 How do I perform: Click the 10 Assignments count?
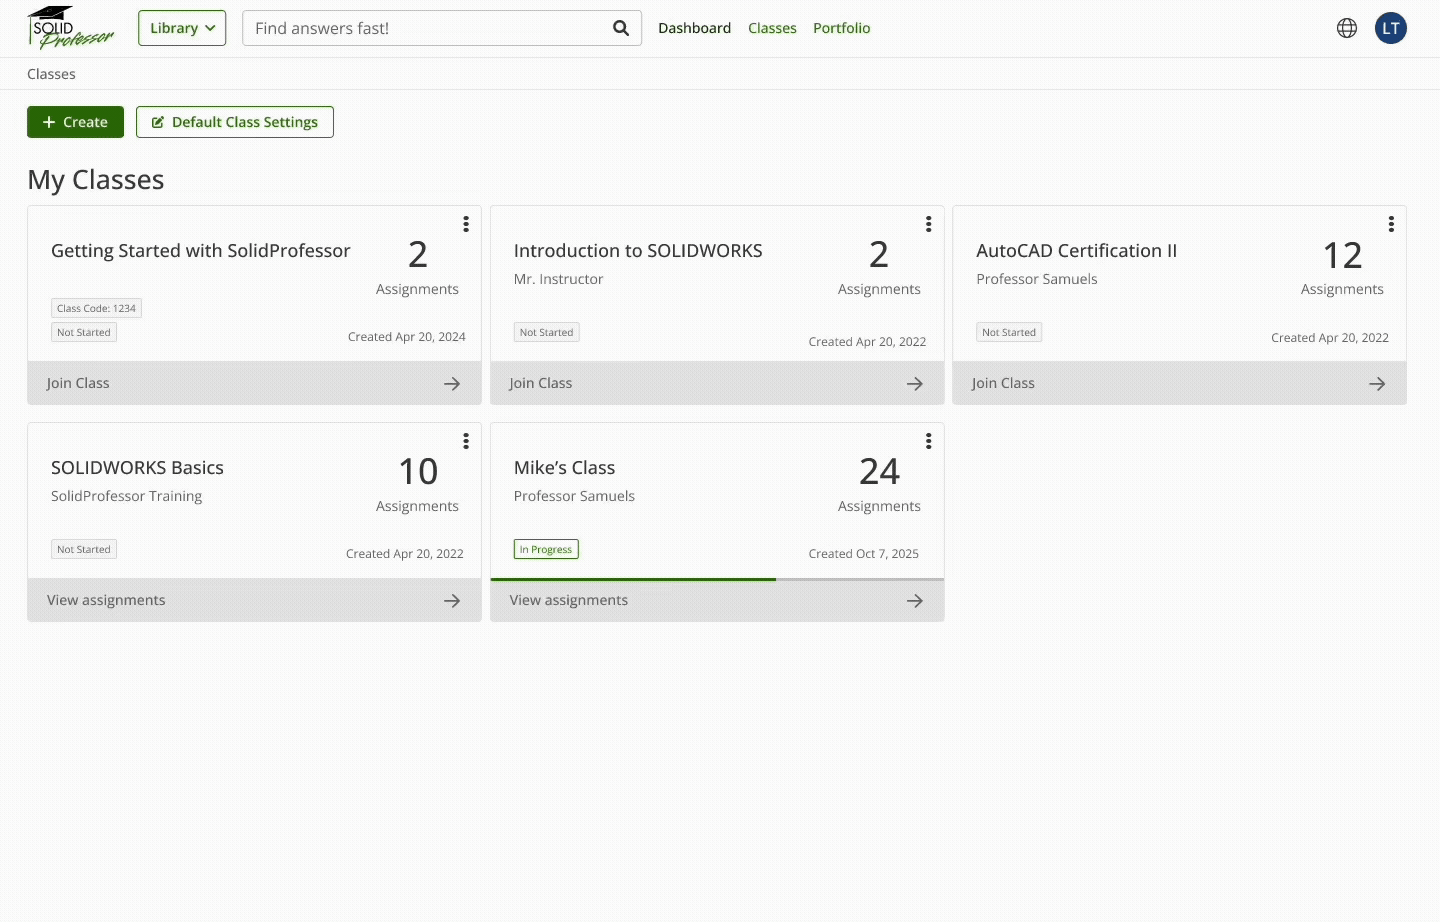pyautogui.click(x=417, y=485)
